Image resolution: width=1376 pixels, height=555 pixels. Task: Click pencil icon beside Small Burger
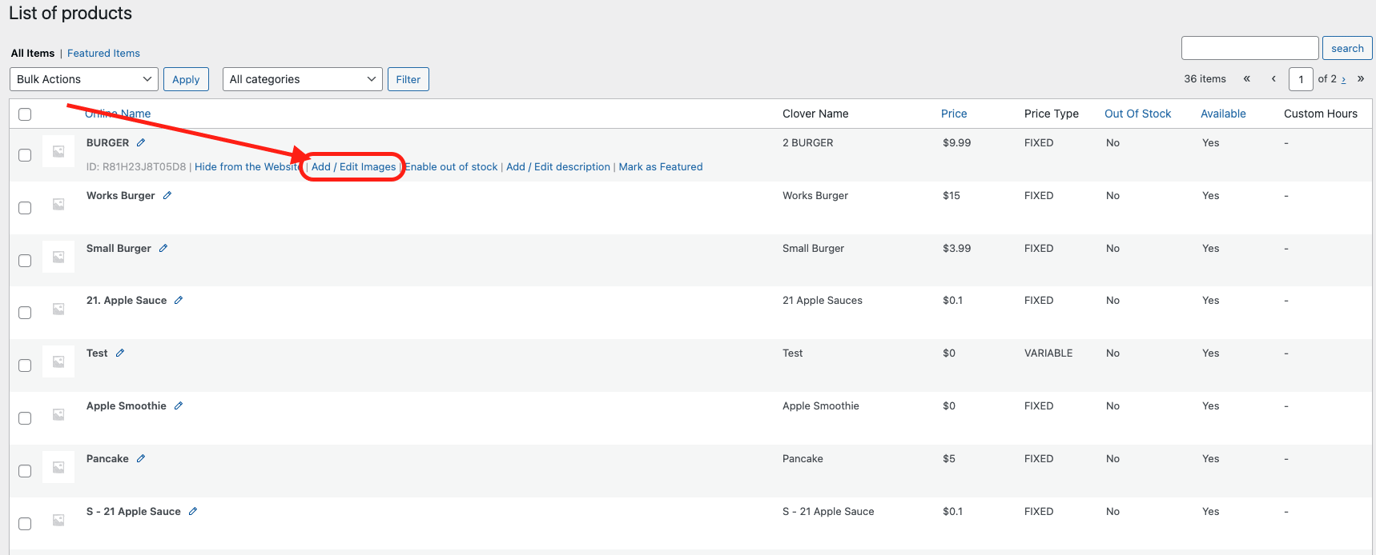(x=163, y=248)
